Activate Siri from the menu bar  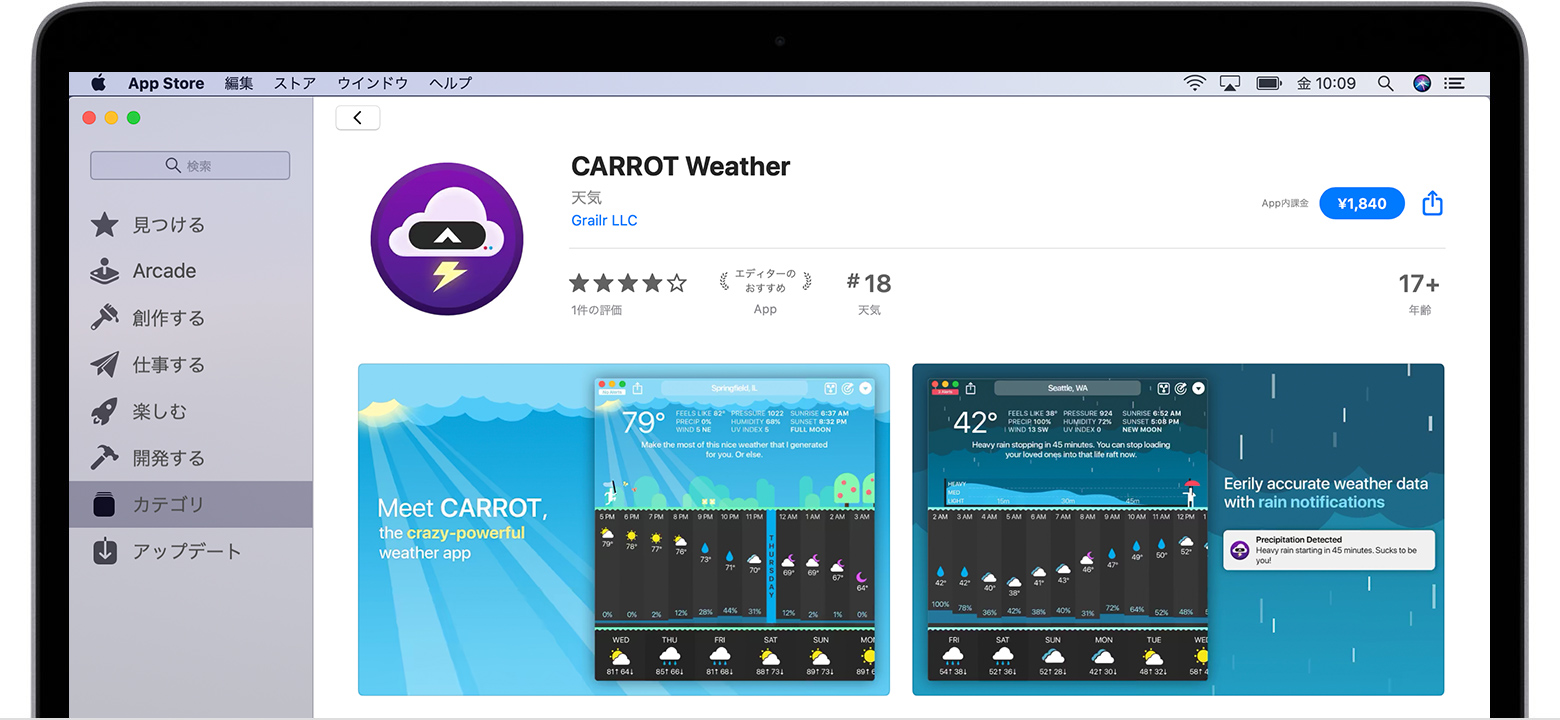(1422, 84)
